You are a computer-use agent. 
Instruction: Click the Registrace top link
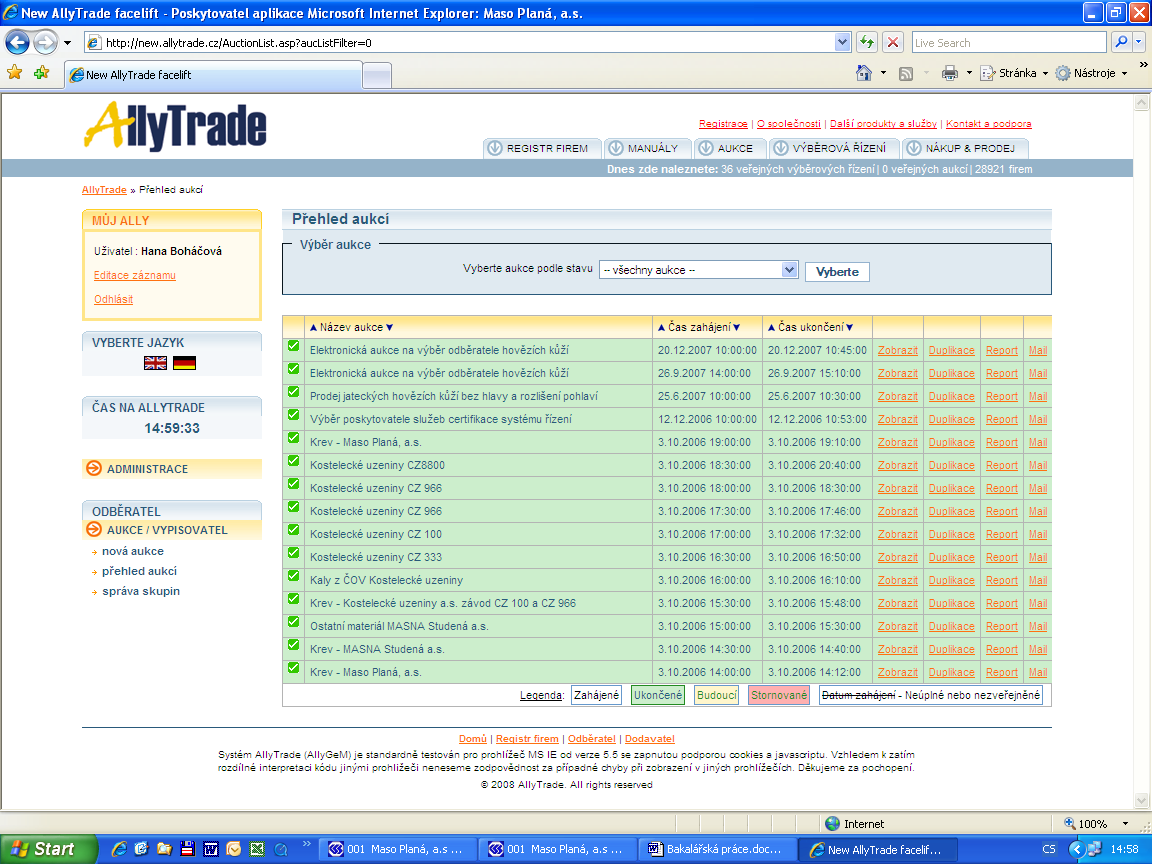723,123
